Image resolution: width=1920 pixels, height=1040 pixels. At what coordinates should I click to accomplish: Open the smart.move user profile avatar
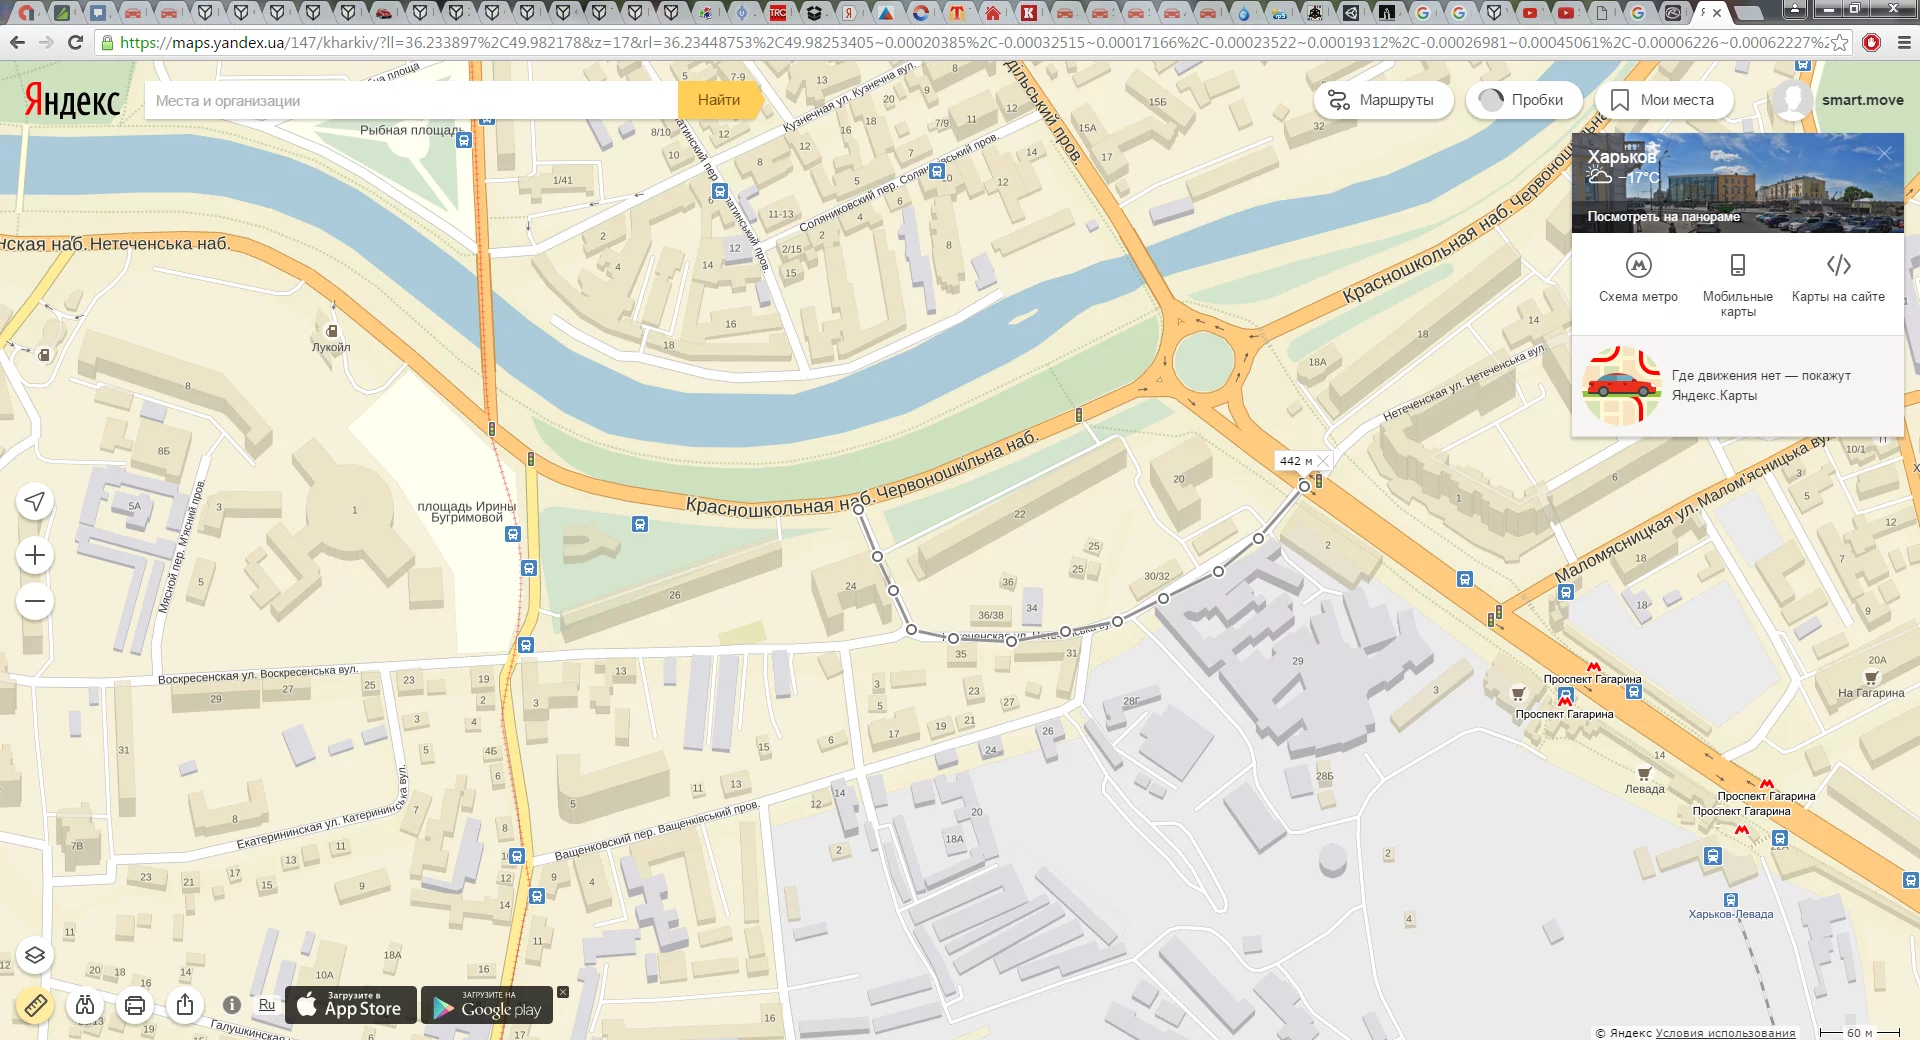coord(1792,100)
